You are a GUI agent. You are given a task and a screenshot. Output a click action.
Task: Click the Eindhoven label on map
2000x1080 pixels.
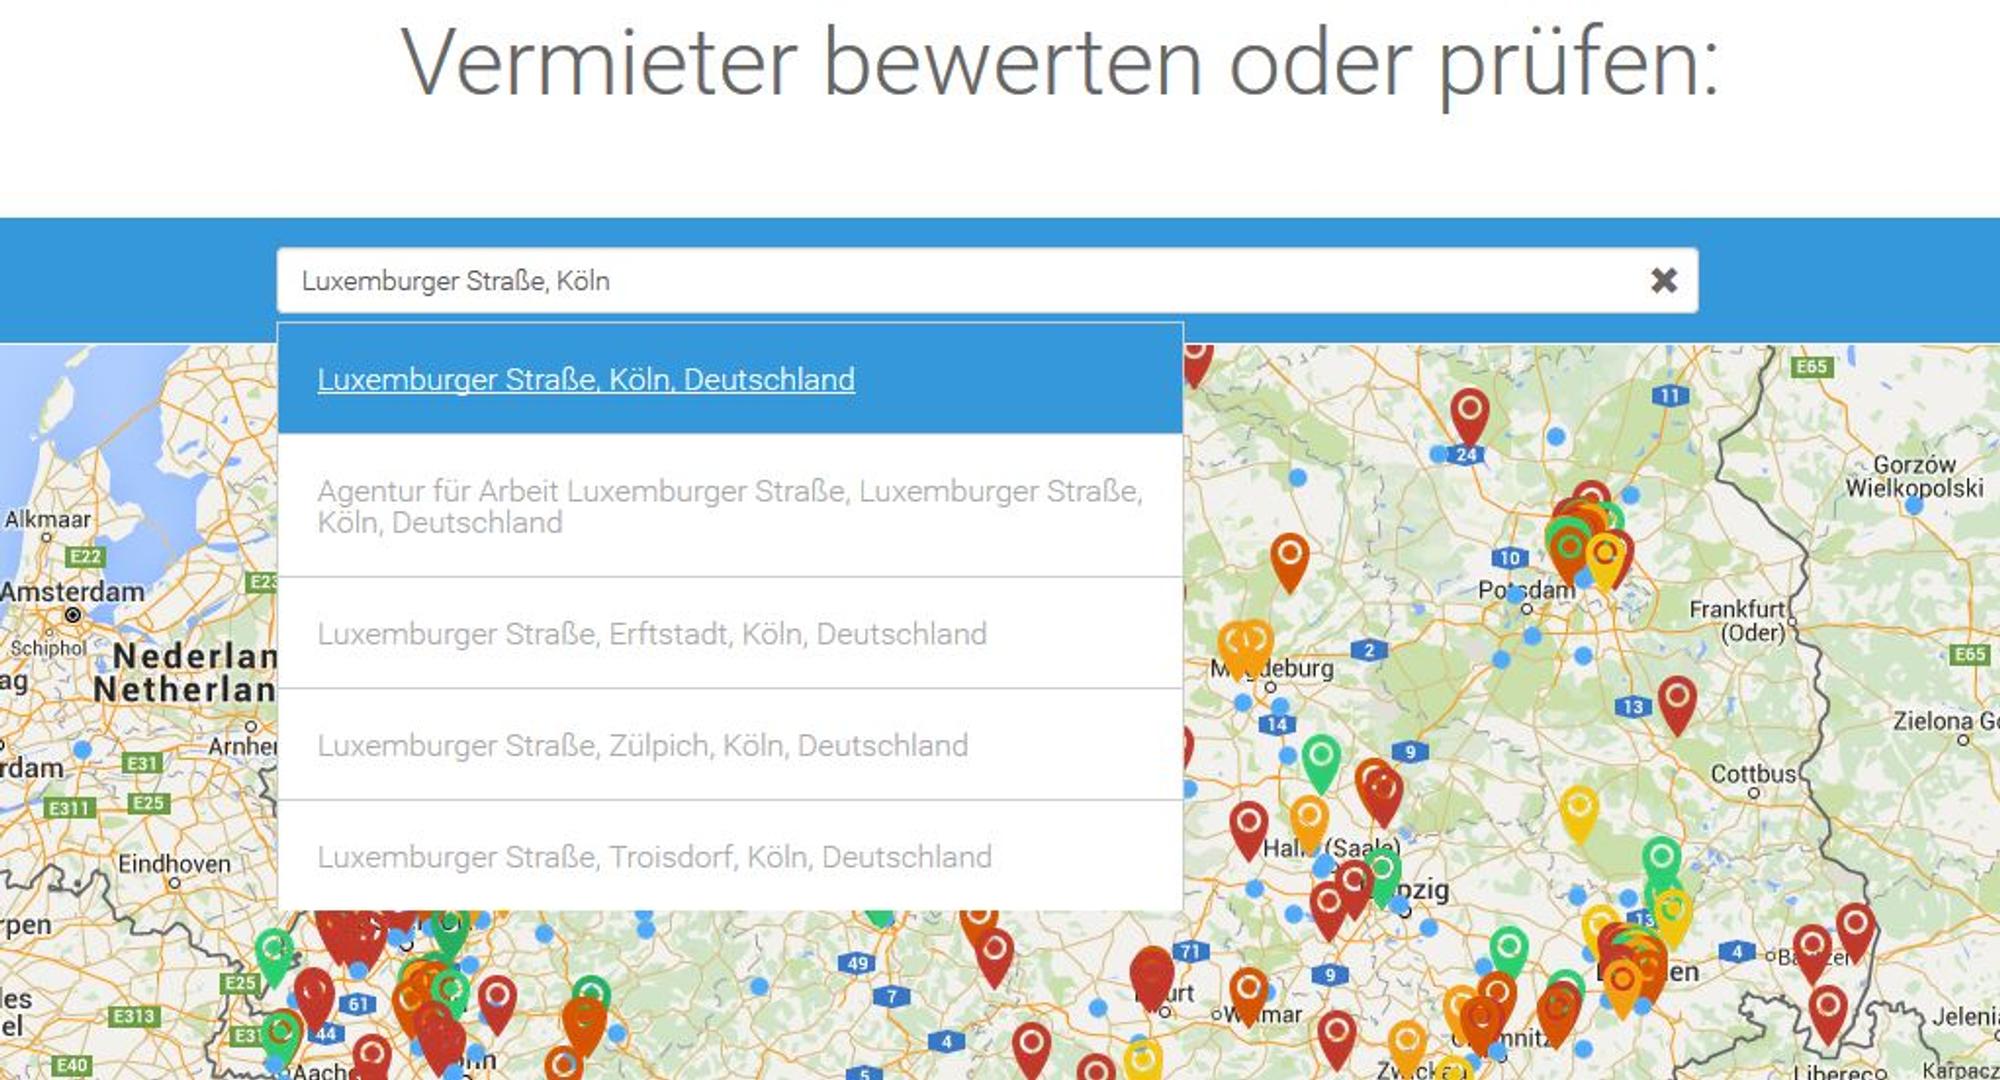click(174, 864)
